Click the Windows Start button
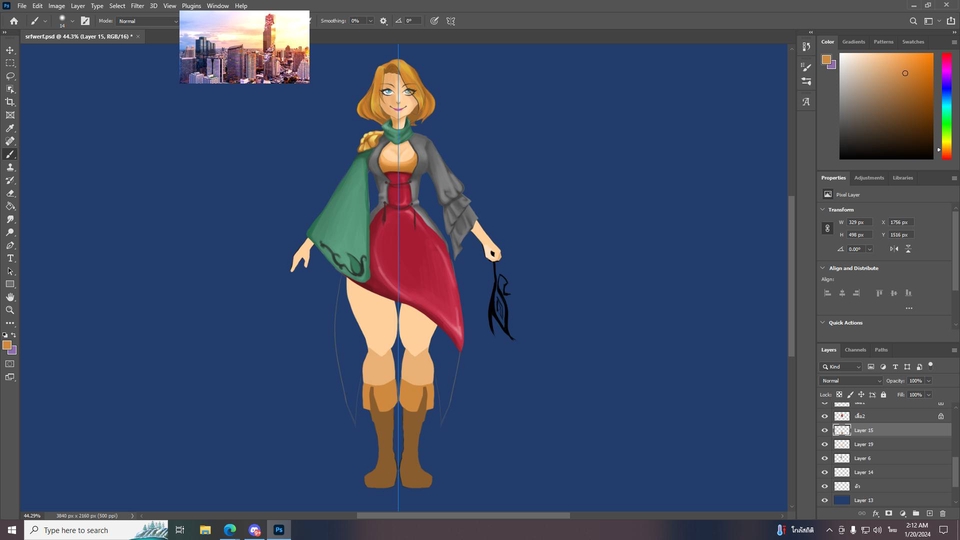Image resolution: width=960 pixels, height=540 pixels. [13, 530]
